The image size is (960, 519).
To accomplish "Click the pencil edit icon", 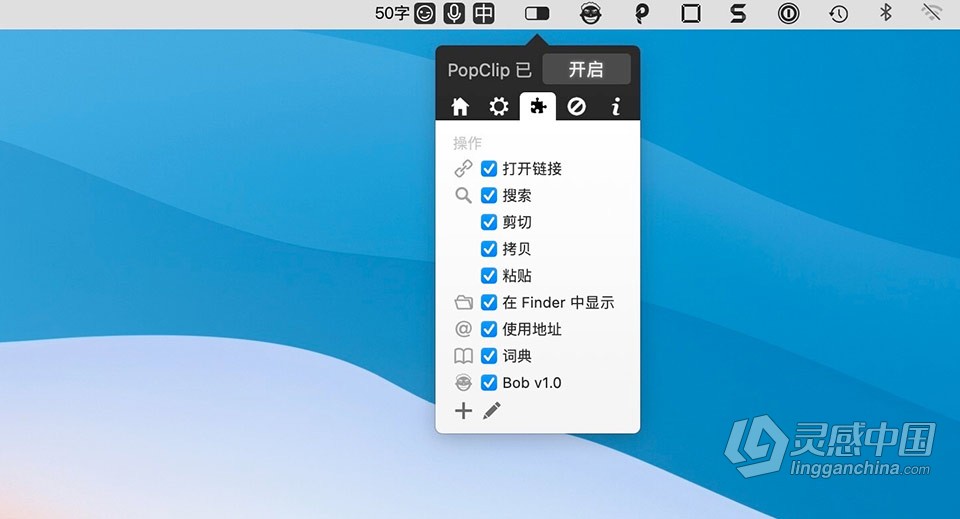I will tap(492, 411).
